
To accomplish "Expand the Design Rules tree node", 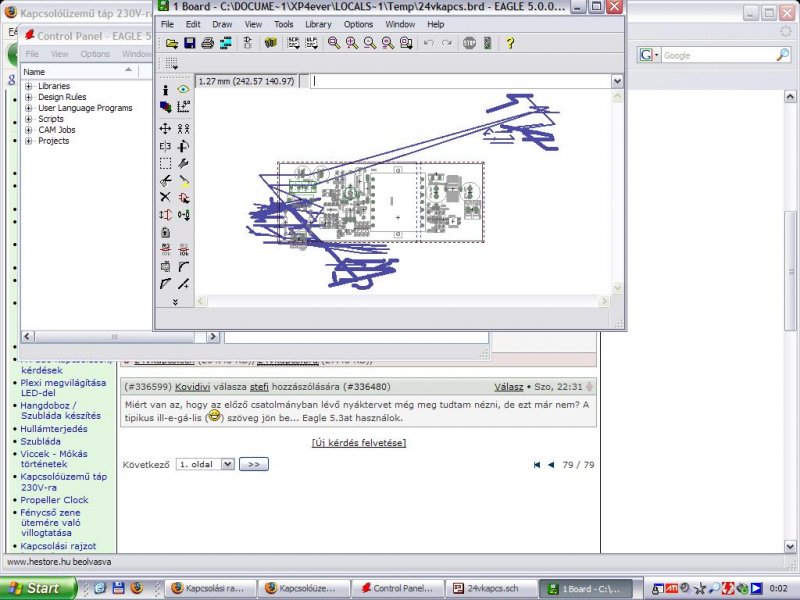I will click(x=29, y=97).
